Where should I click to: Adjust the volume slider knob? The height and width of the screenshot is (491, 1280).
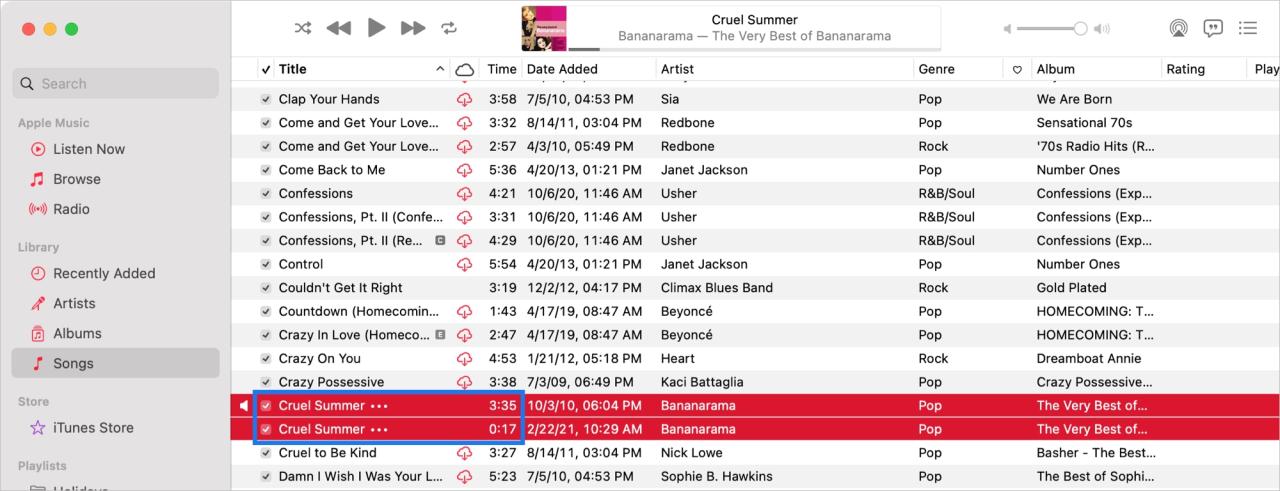tap(1080, 29)
